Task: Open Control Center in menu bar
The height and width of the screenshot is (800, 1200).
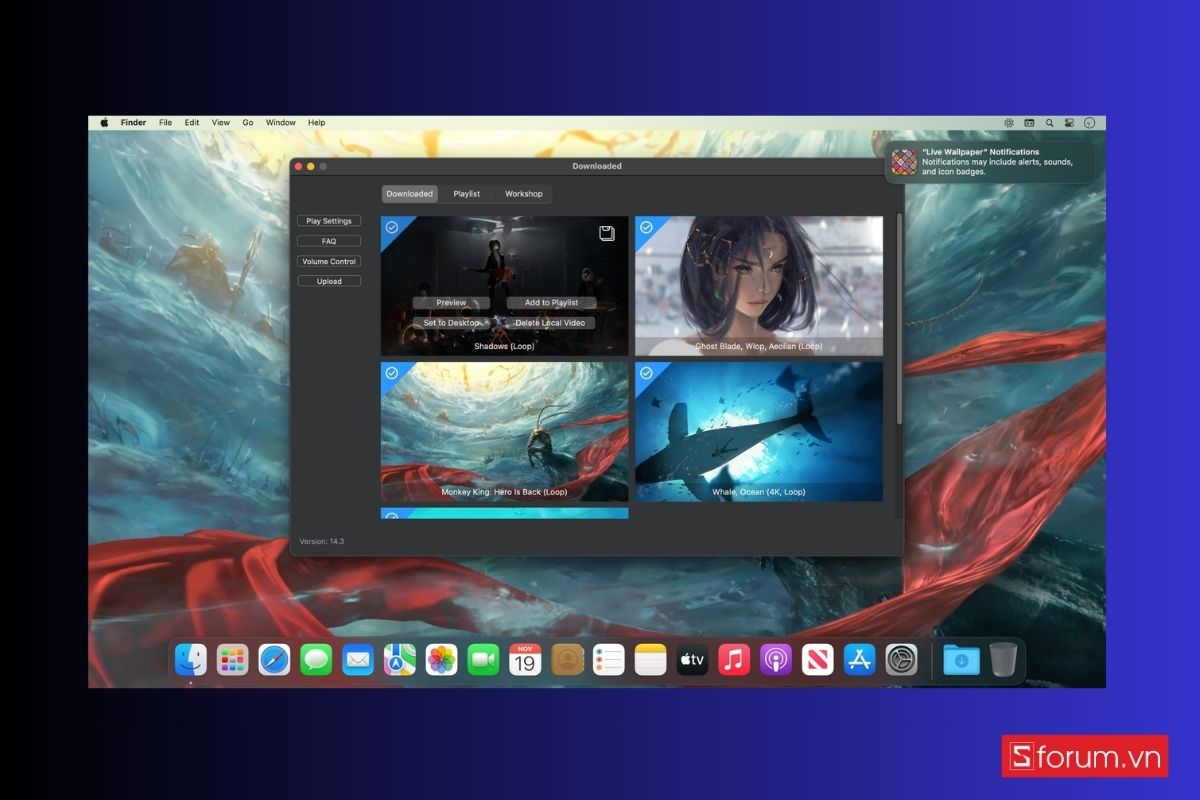Action: 1069,123
